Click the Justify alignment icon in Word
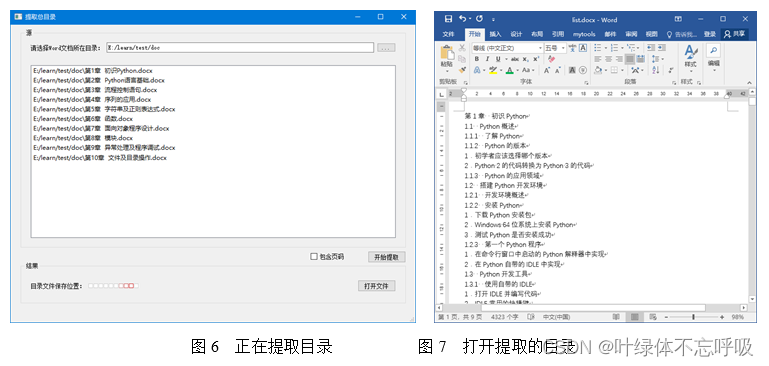Image resolution: width=769 pixels, height=366 pixels. click(629, 59)
